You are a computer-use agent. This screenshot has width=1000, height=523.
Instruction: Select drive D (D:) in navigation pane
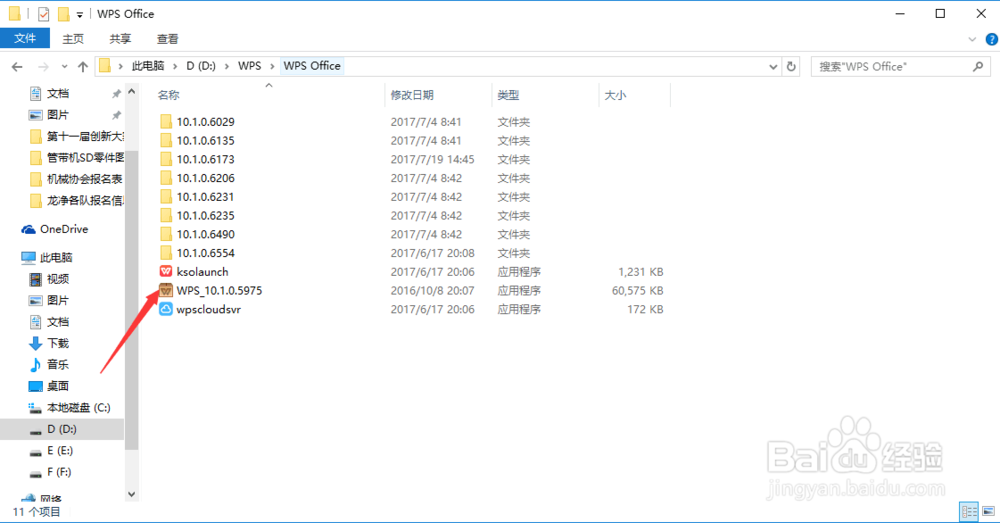(53, 429)
